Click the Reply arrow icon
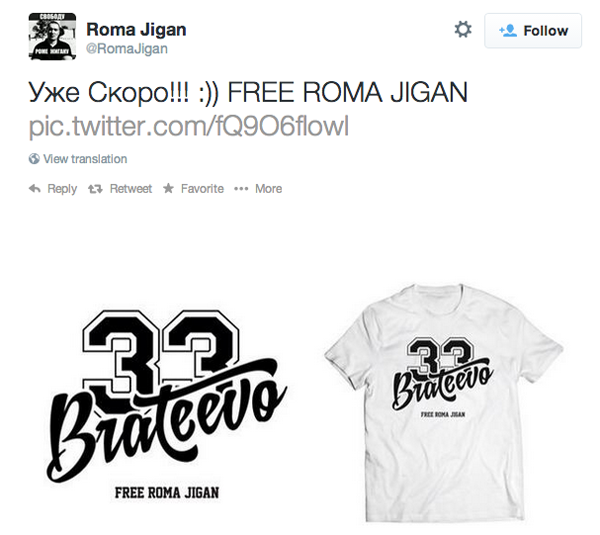600x535 pixels. coord(35,188)
